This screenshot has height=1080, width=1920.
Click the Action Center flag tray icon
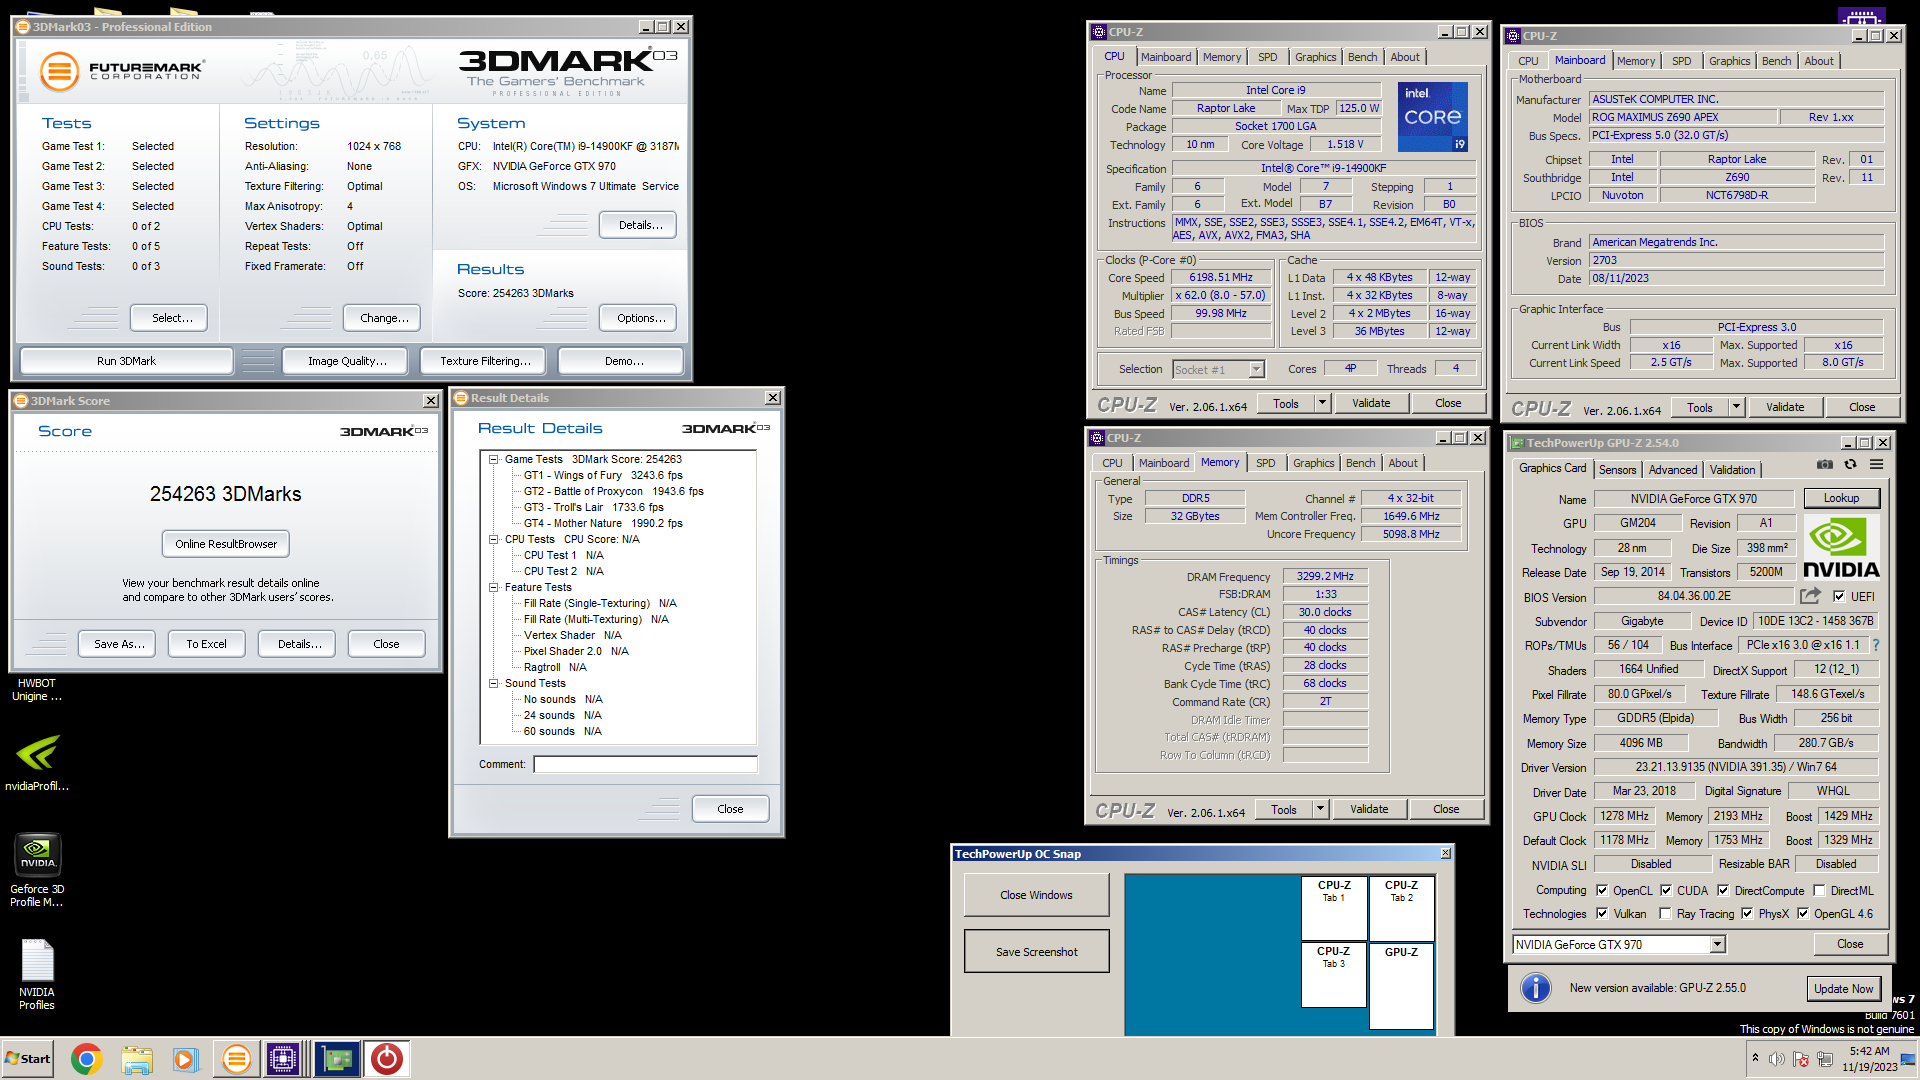(1801, 1059)
